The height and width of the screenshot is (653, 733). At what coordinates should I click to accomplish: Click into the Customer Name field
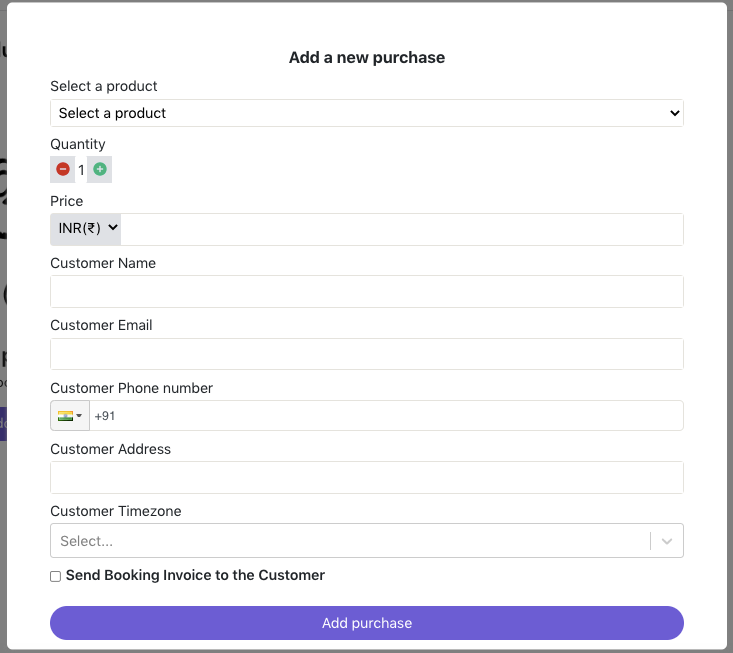[367, 291]
